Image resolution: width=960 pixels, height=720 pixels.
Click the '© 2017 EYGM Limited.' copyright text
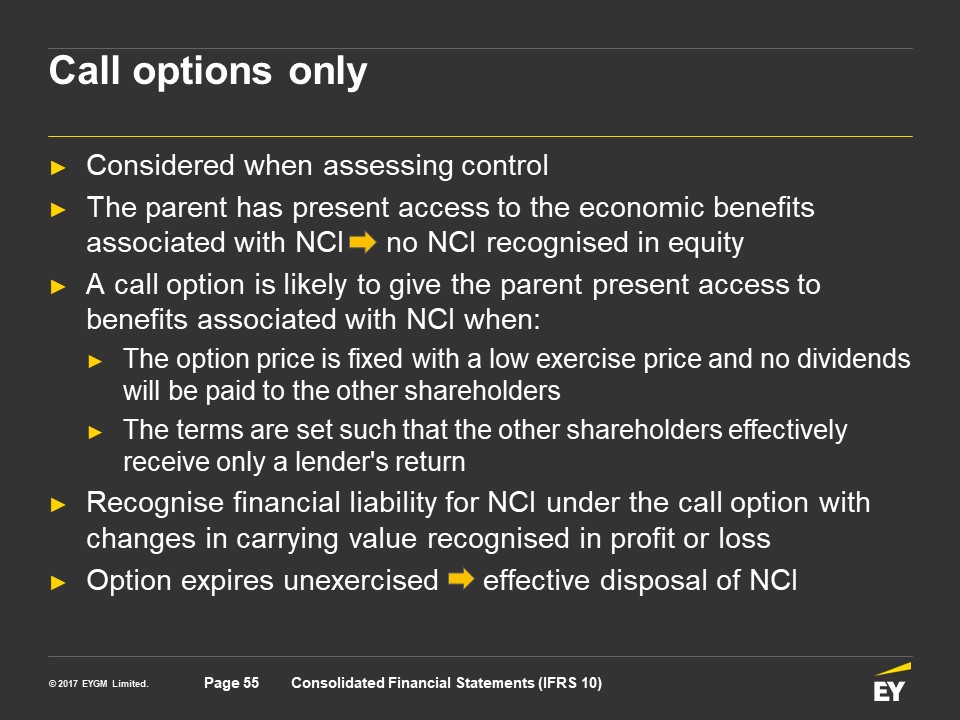coord(98,684)
